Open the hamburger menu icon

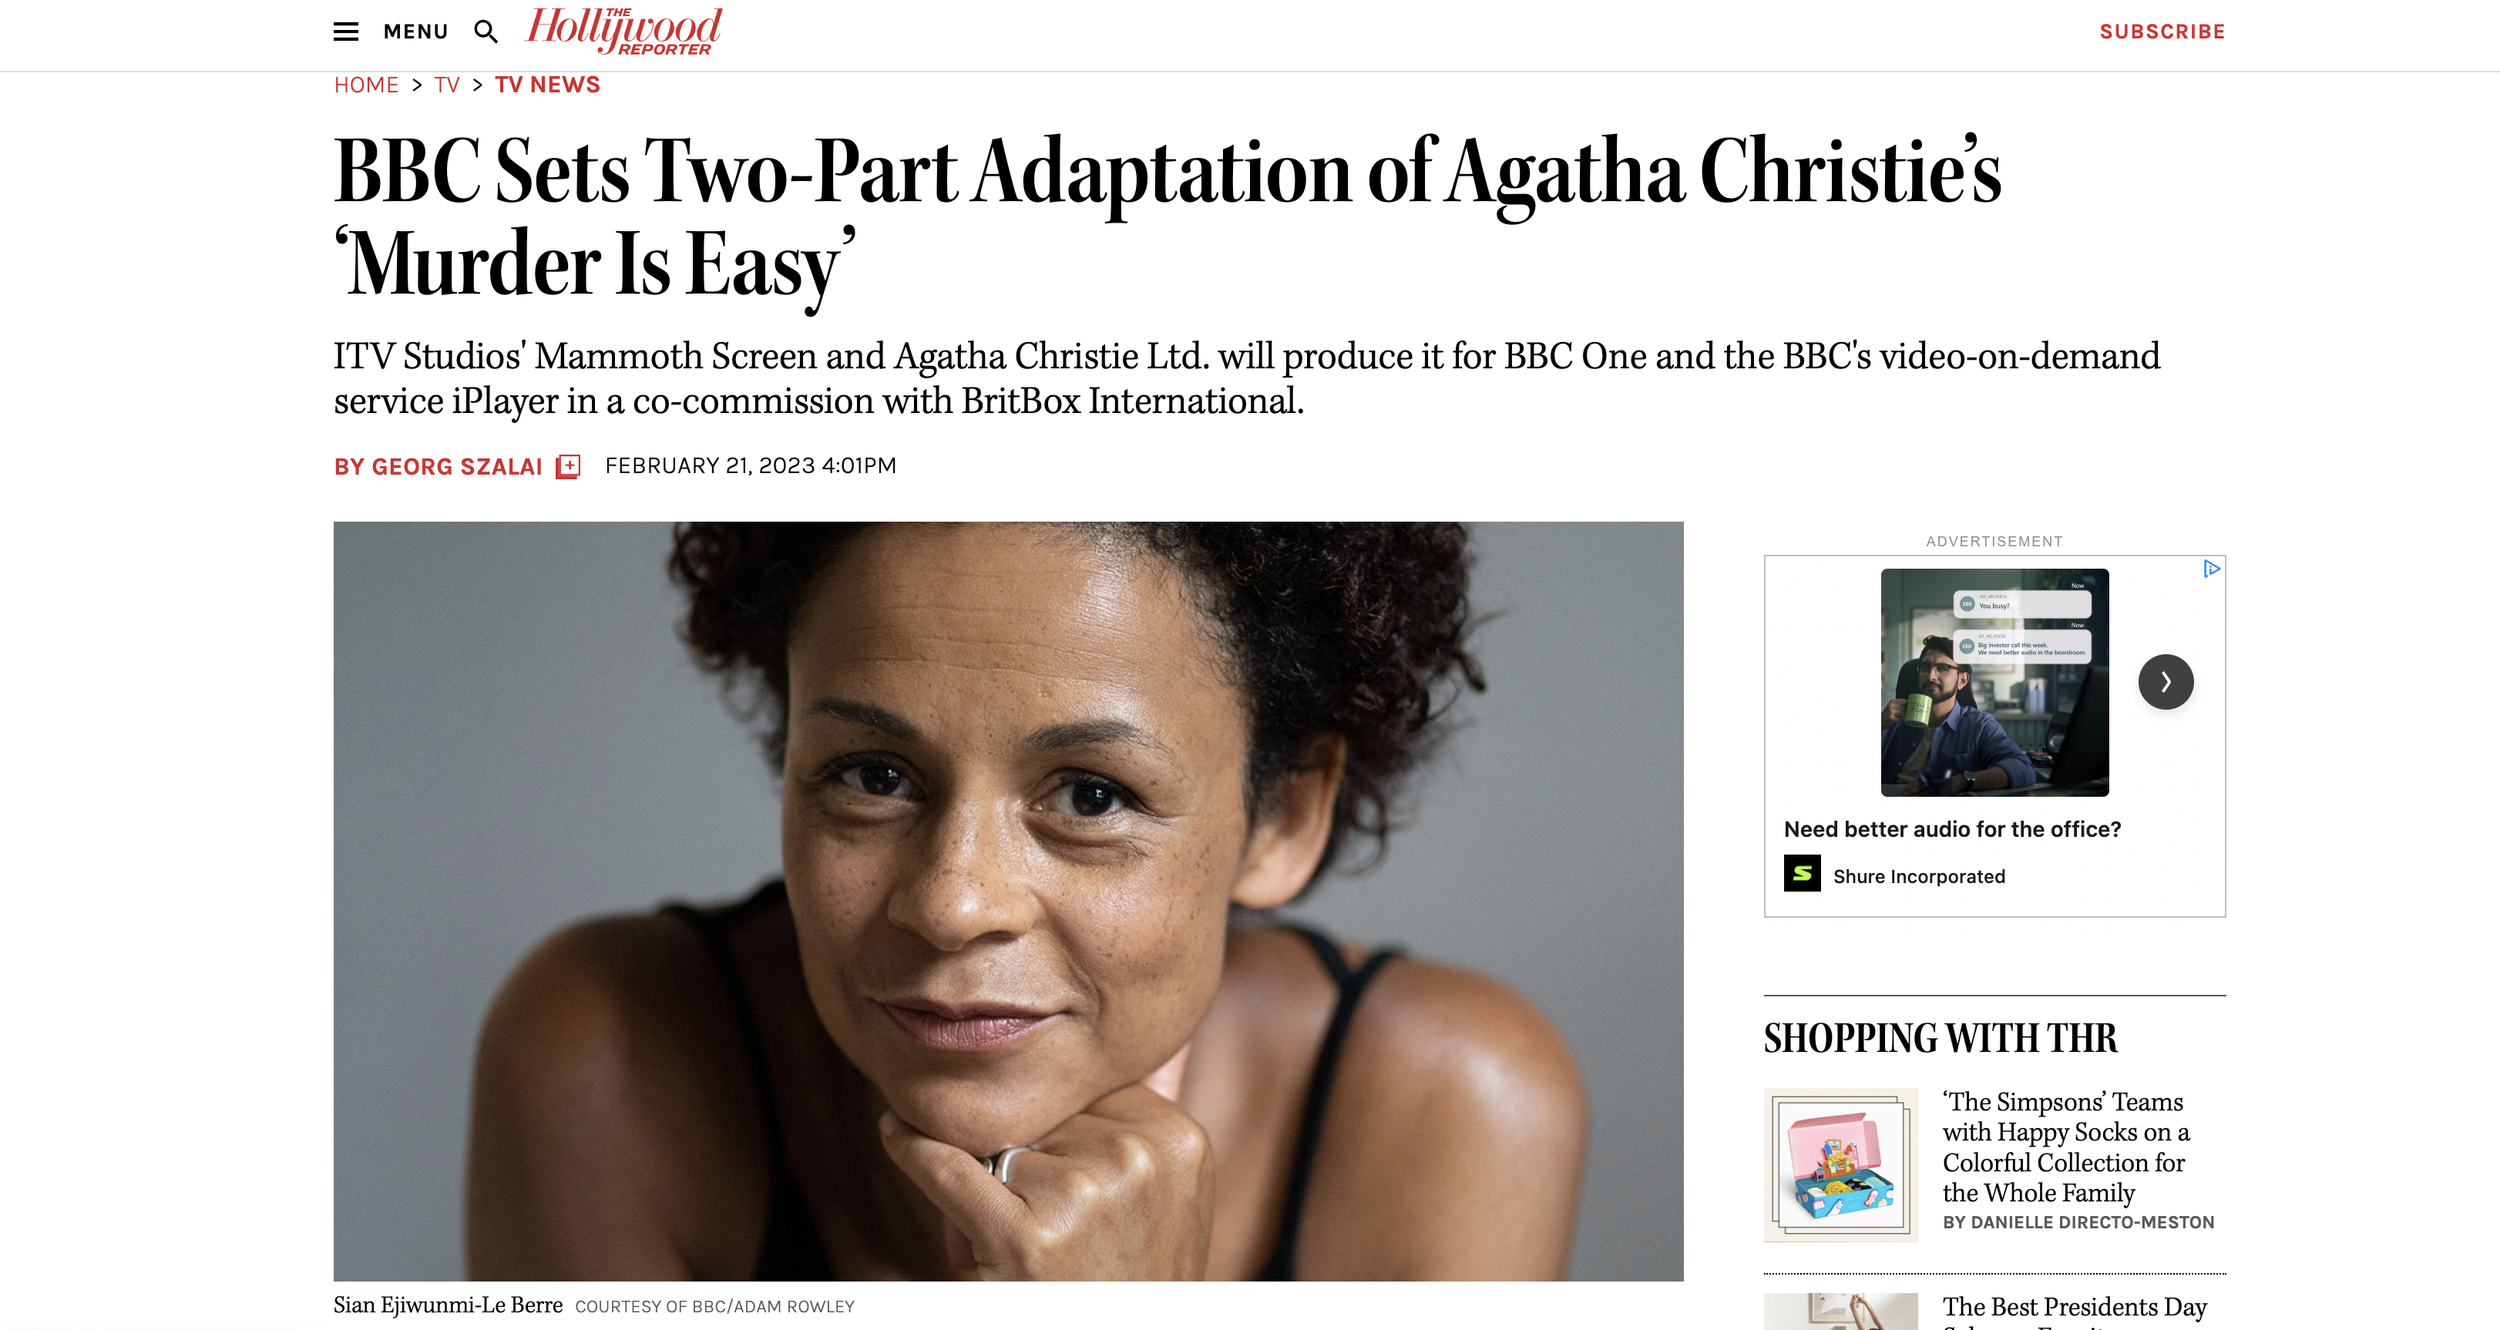(346, 32)
